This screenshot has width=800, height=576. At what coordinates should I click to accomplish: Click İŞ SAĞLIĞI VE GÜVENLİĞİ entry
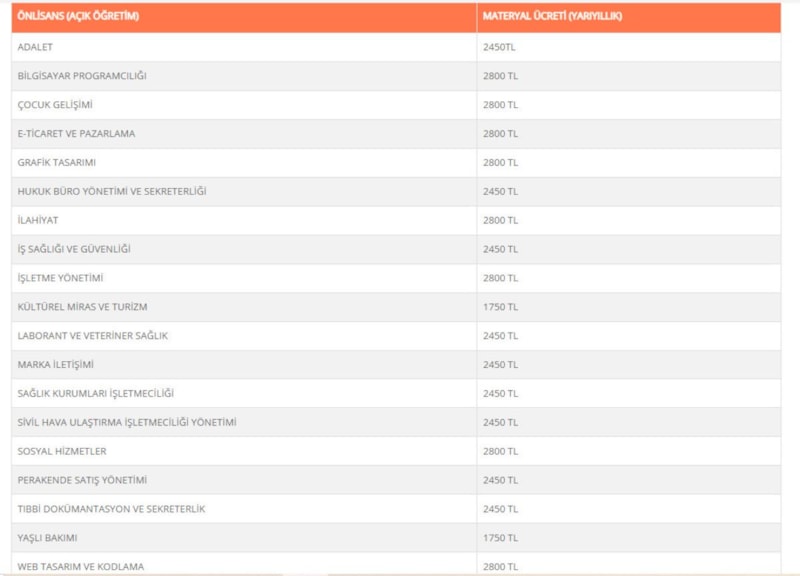[x=74, y=249]
